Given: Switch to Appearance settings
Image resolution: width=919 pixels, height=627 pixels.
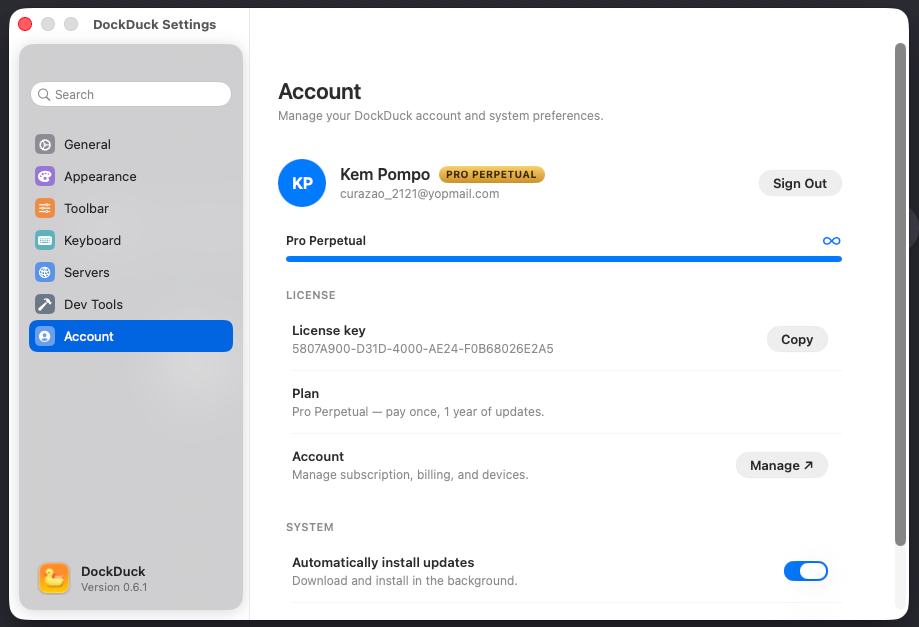Looking at the screenshot, I should tap(131, 176).
